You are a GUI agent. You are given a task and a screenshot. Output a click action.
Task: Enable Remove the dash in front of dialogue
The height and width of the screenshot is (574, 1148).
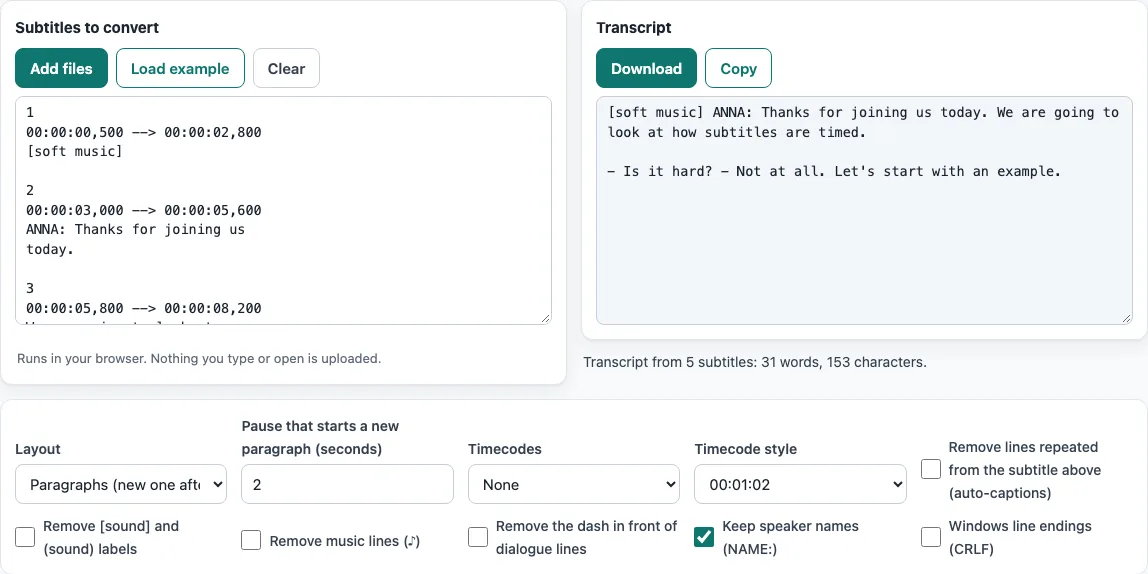(478, 537)
